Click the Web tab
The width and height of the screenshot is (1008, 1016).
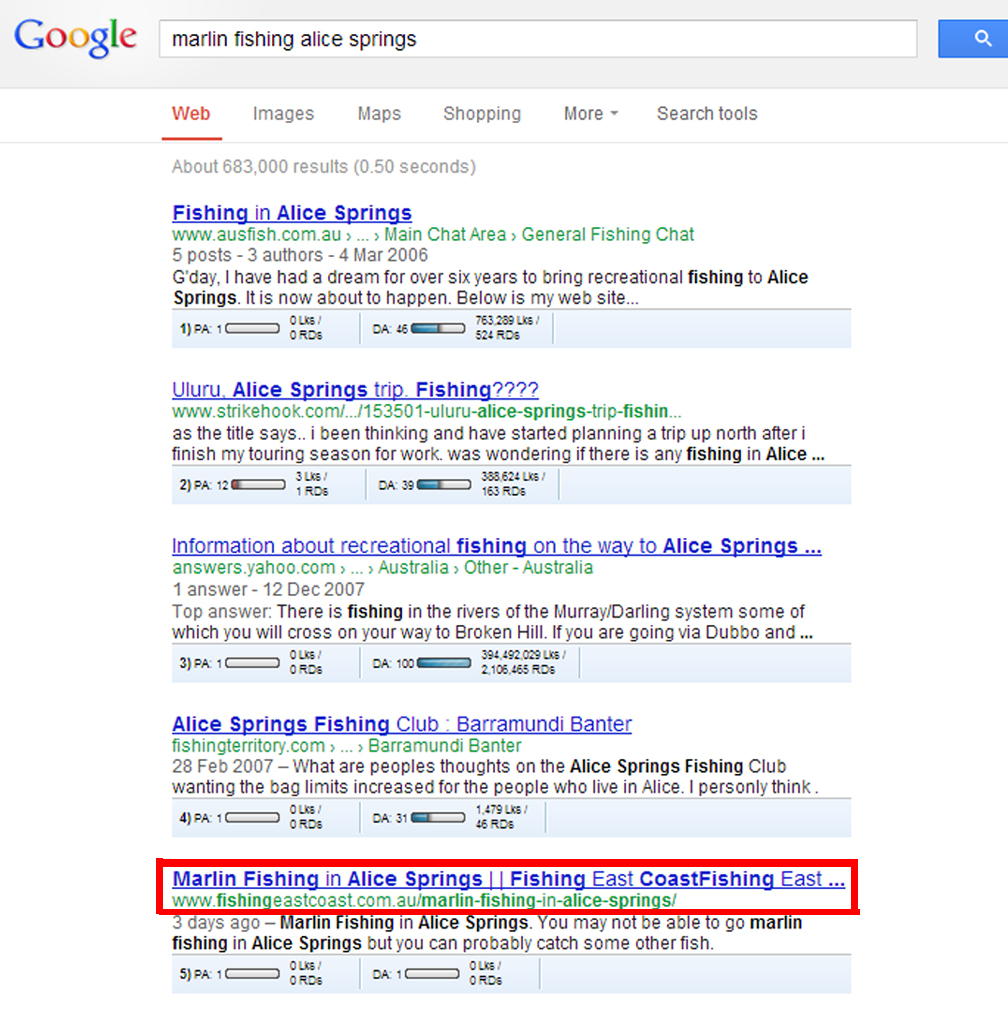click(191, 114)
